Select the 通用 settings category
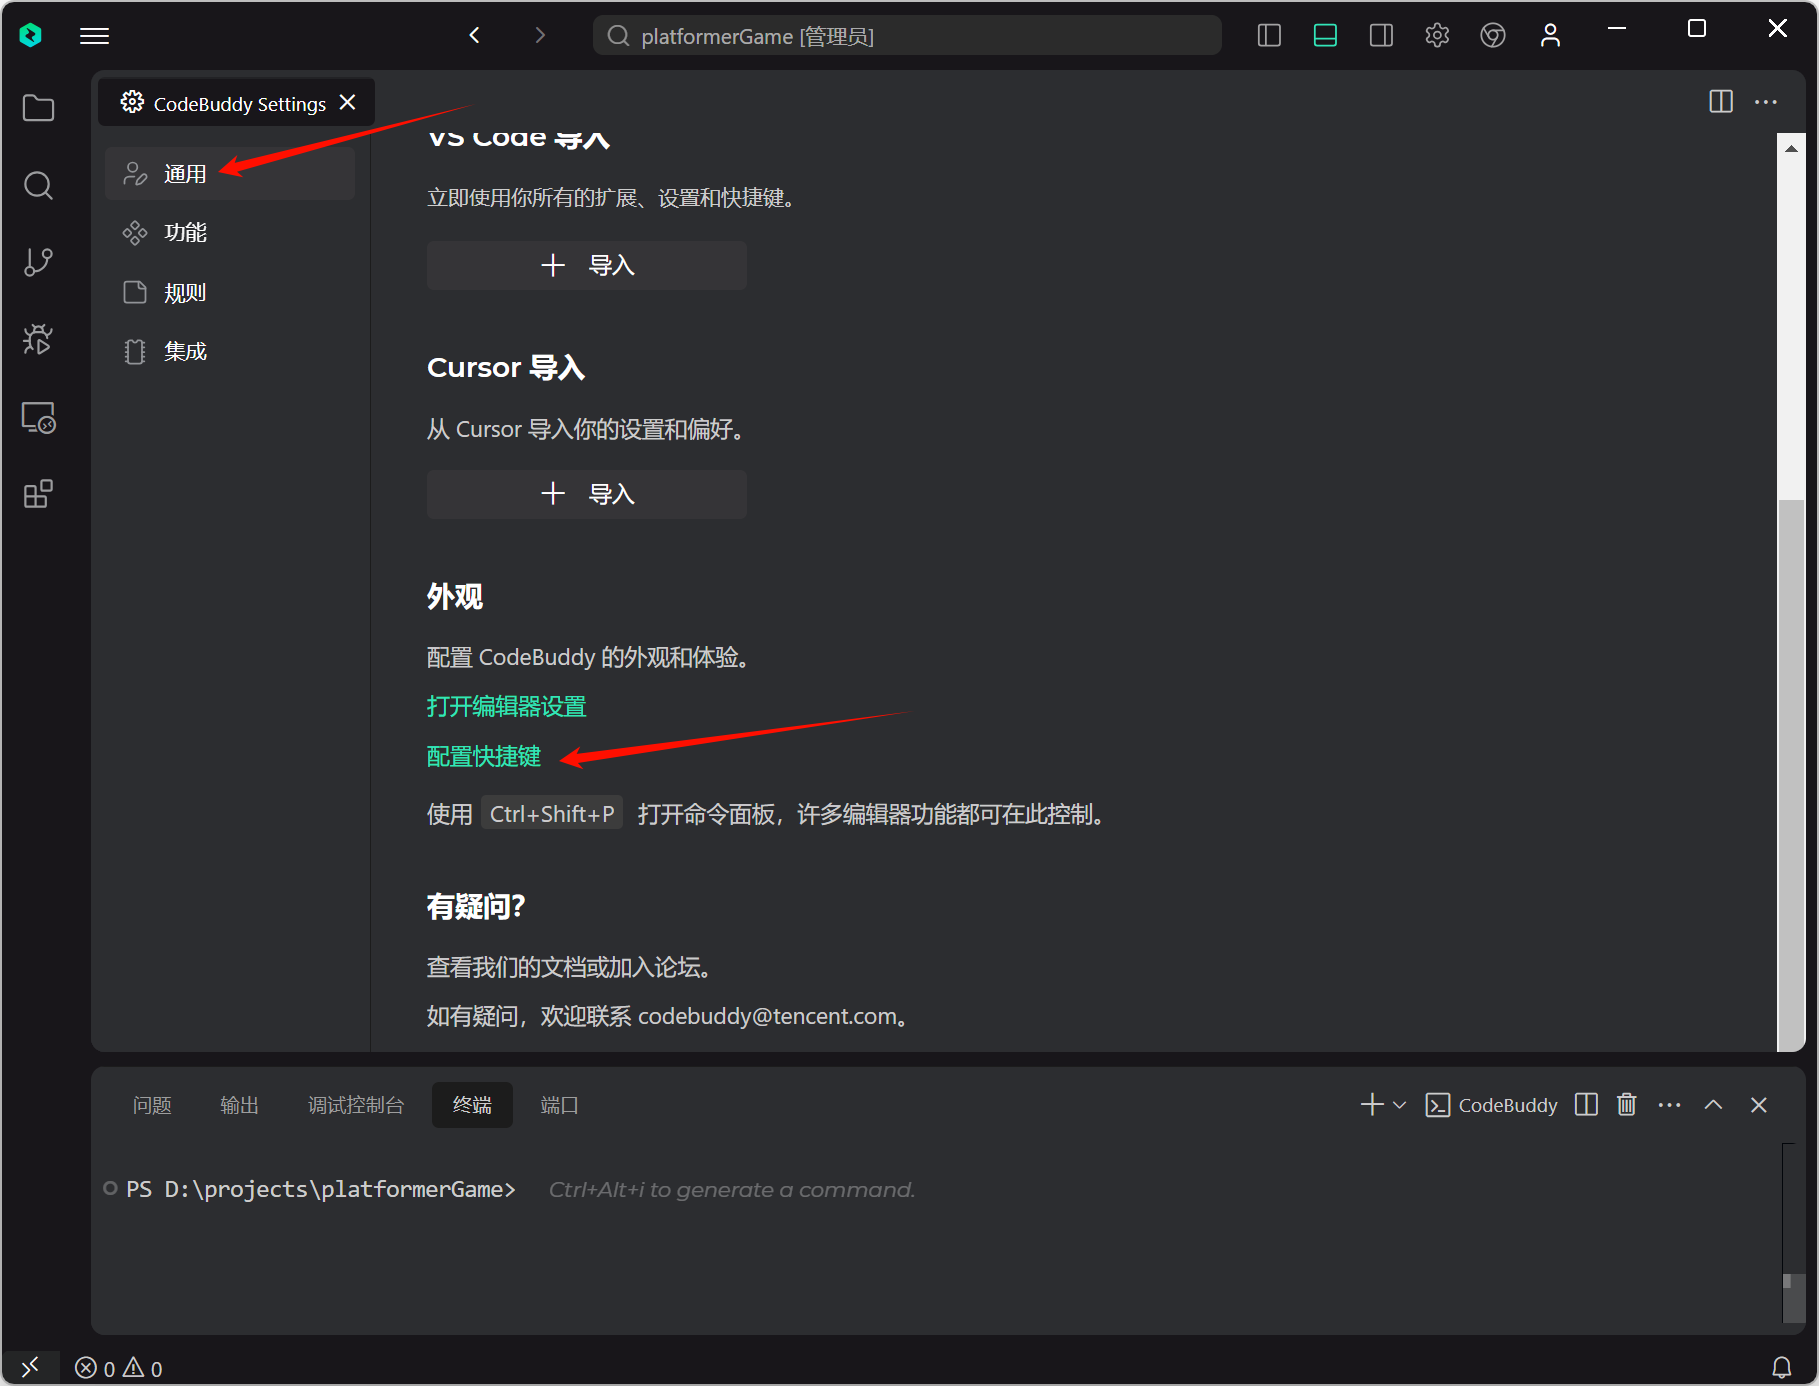1819x1386 pixels. tap(230, 174)
